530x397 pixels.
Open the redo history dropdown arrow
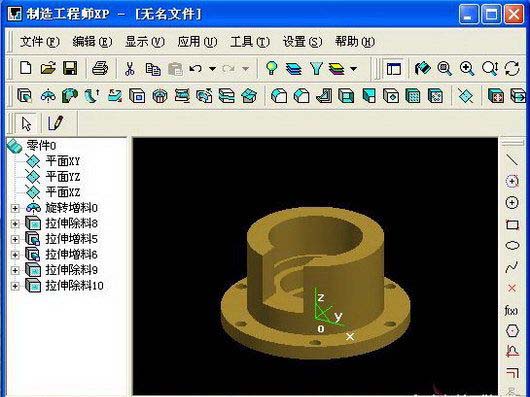(246, 69)
